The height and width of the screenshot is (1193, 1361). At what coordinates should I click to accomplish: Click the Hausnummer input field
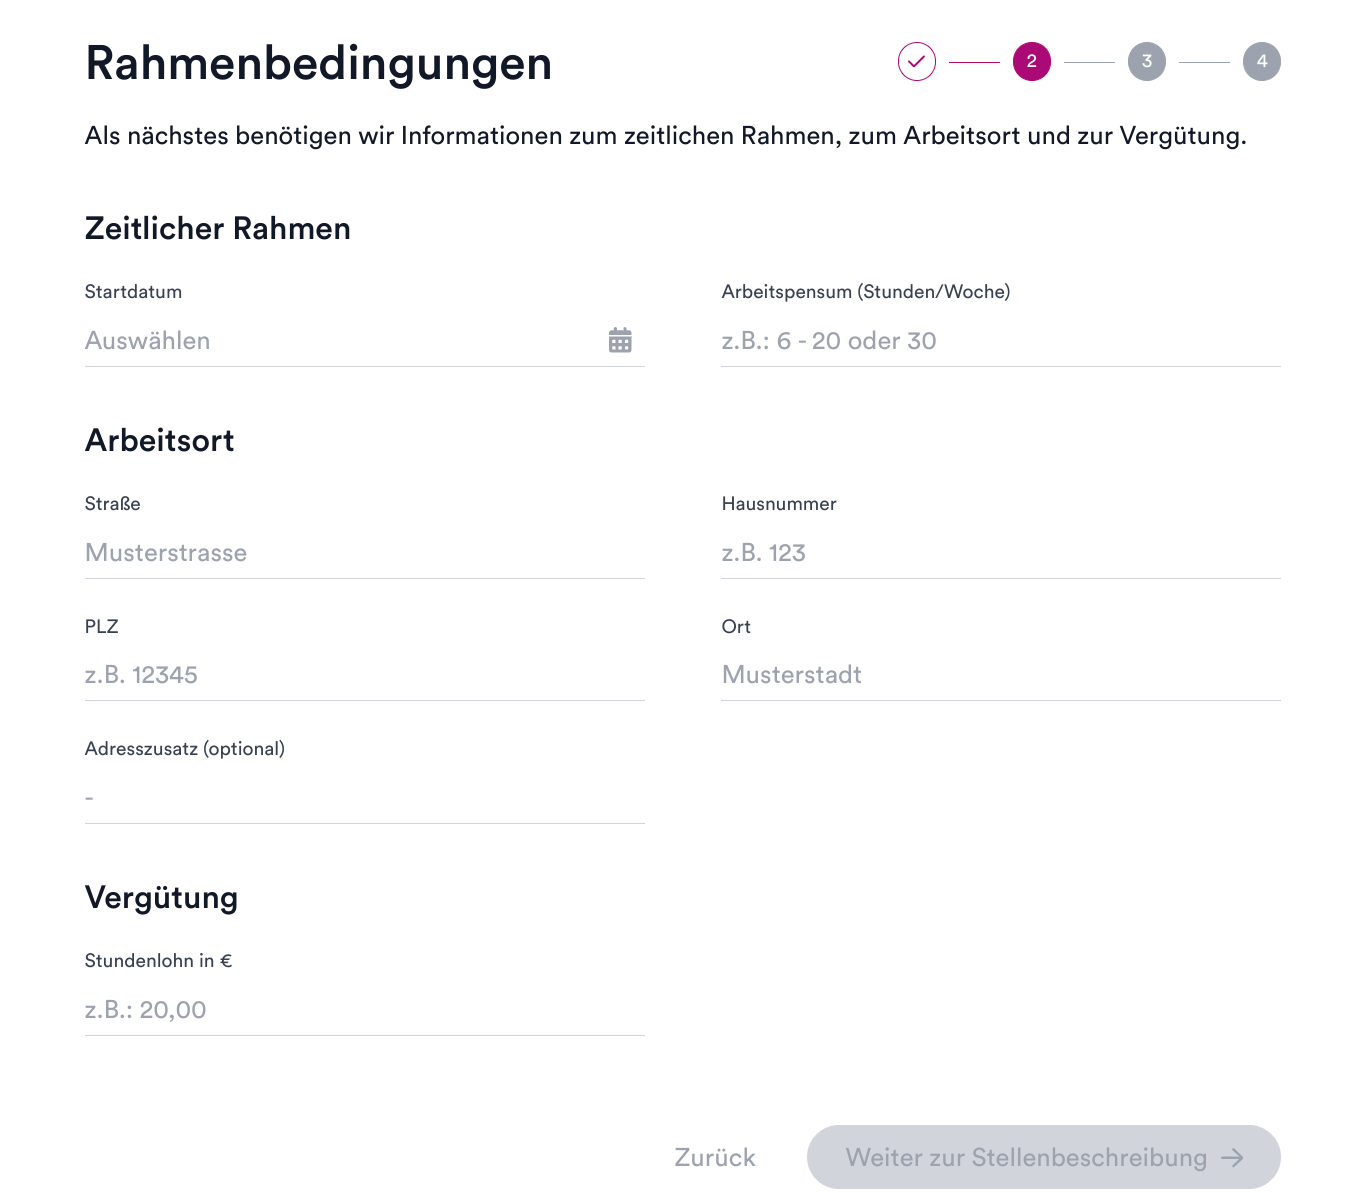(x=1000, y=553)
